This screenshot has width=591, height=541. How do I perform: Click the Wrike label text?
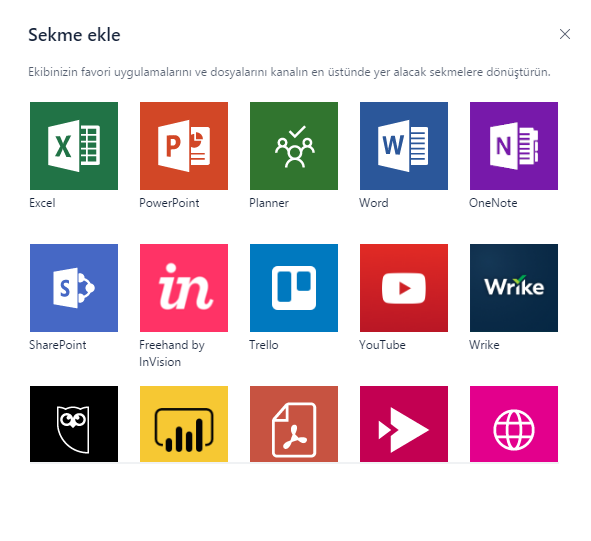(484, 345)
